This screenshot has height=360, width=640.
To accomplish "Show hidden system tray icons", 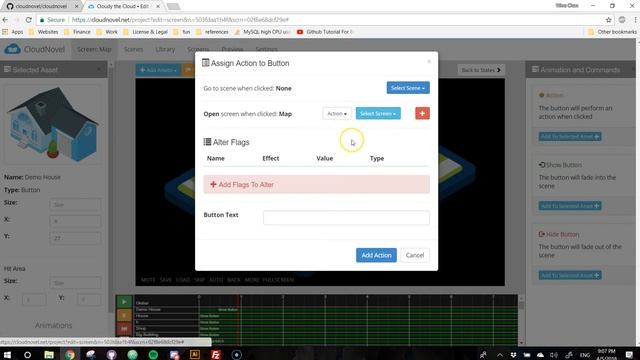I will [499, 355].
